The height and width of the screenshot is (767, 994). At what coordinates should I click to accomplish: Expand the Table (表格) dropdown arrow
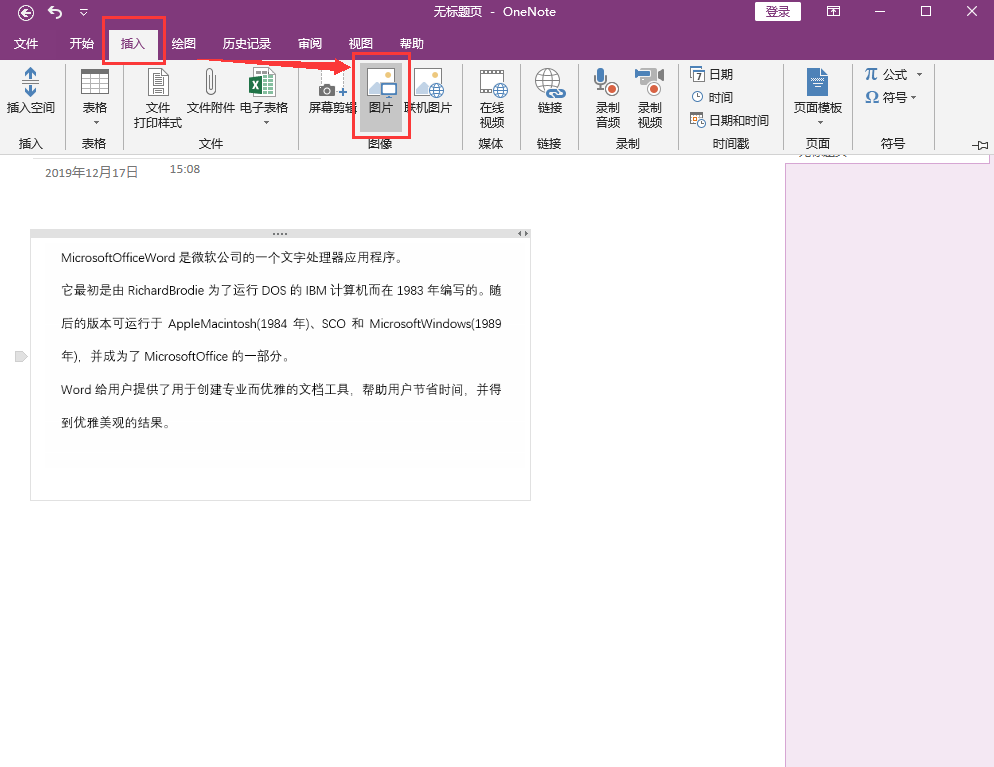tap(96, 122)
